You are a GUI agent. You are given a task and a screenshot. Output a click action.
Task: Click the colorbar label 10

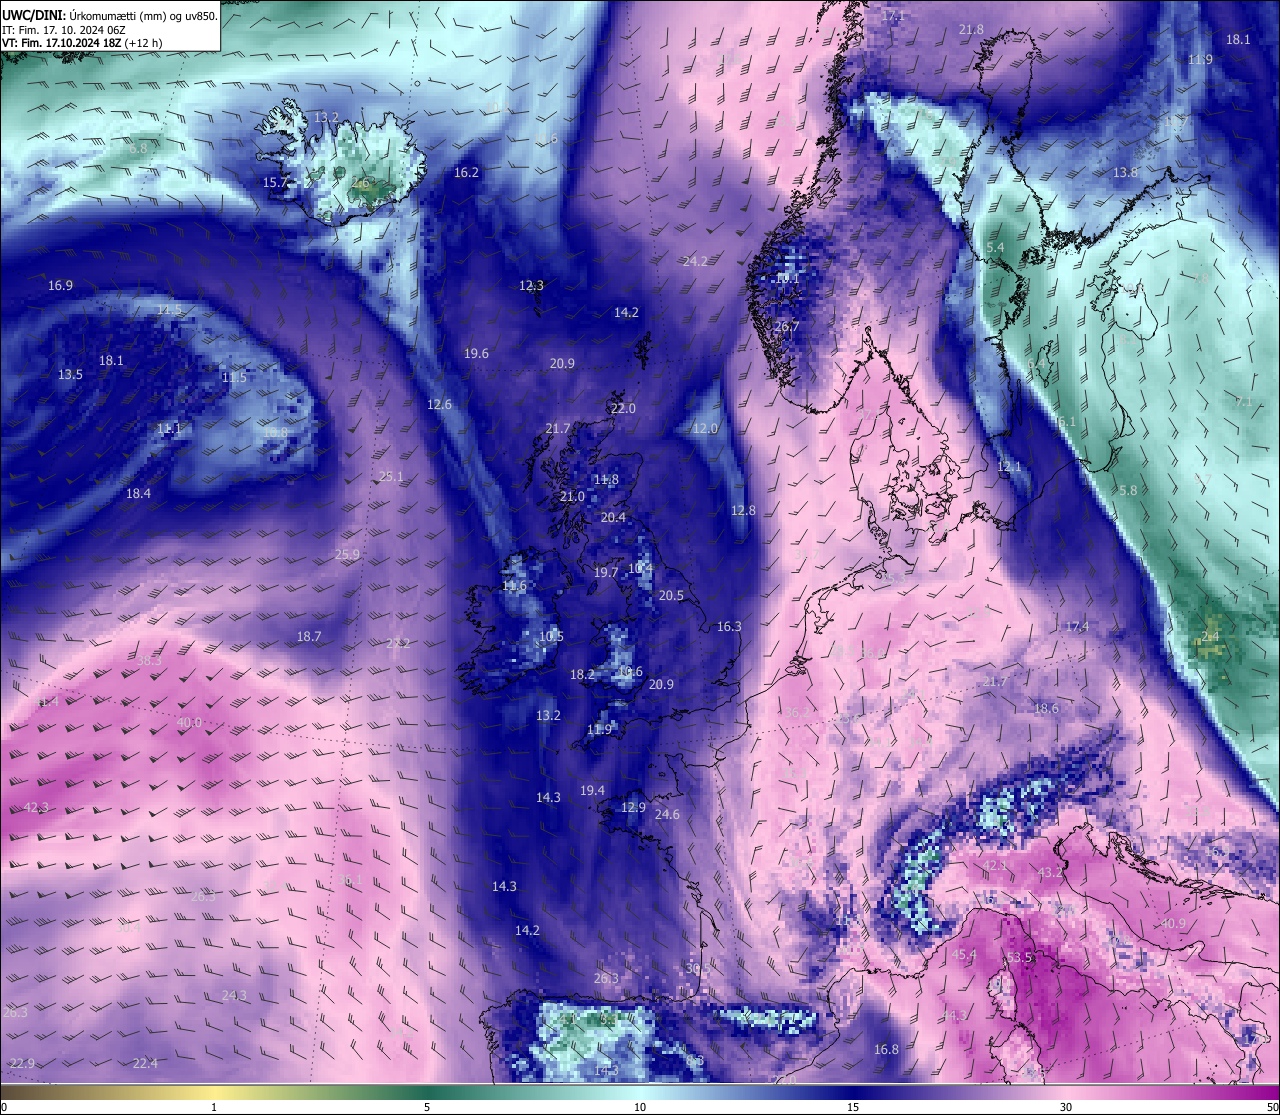tap(640, 1107)
